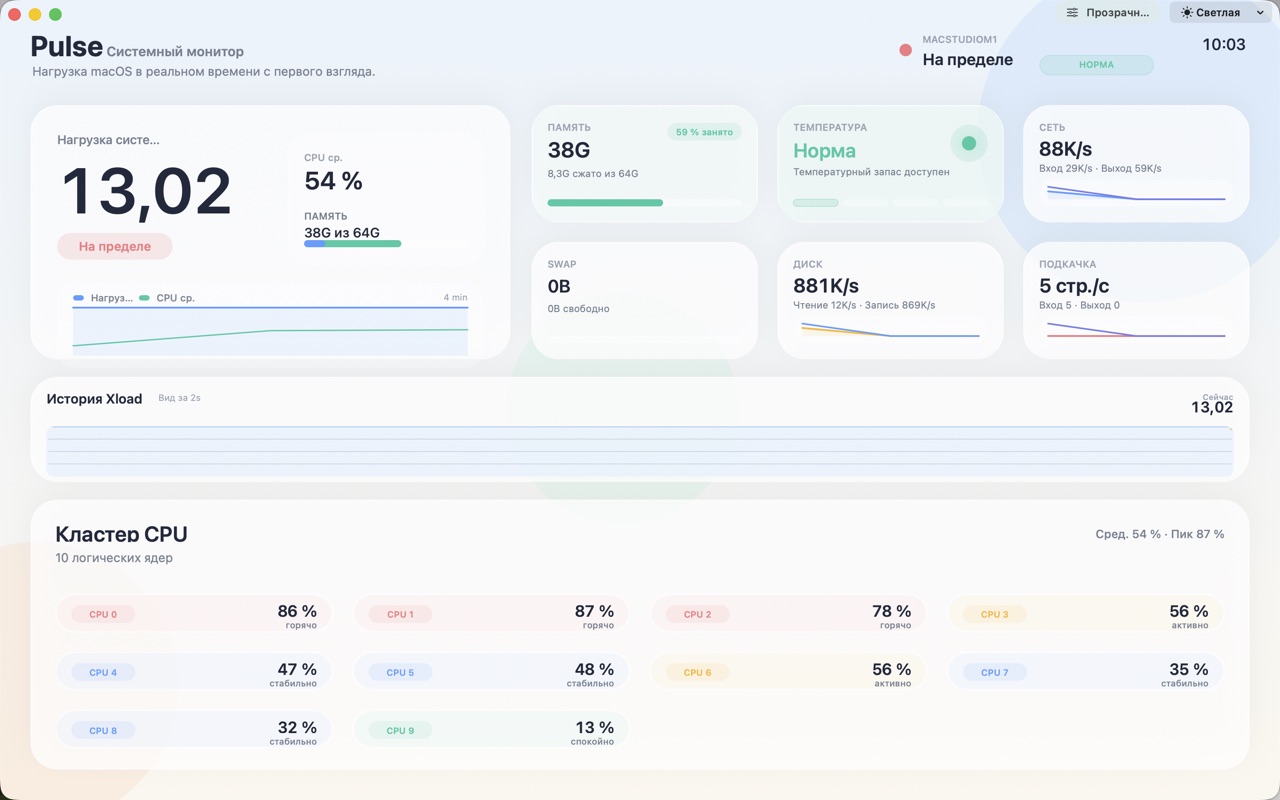The image size is (1280, 800).
Task: Click the "Pulse" app title
Action: pyautogui.click(x=66, y=47)
